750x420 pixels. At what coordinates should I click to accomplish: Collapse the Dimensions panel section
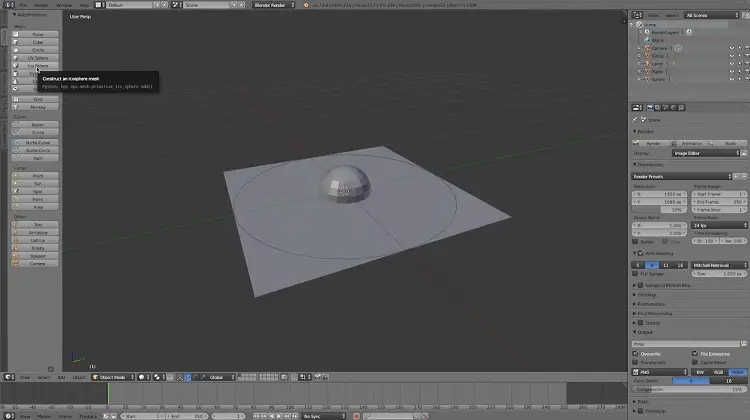(x=635, y=165)
